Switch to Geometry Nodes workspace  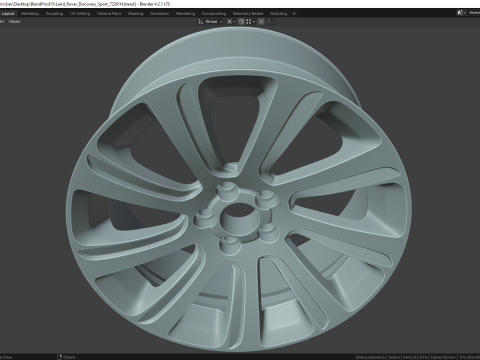click(248, 14)
